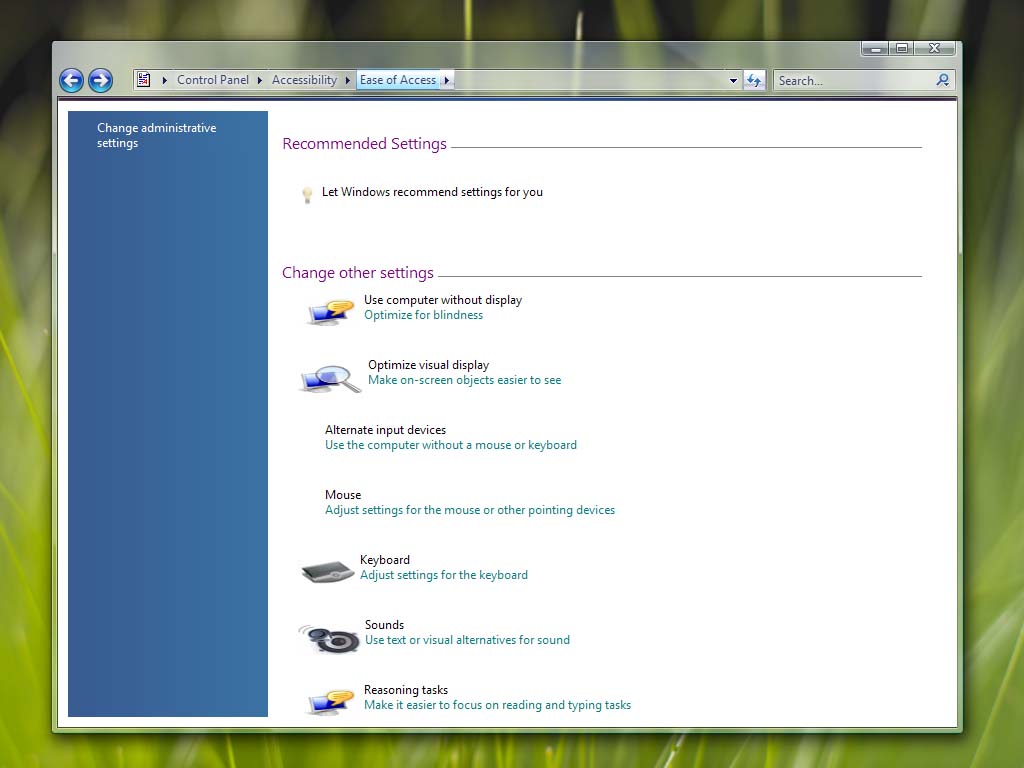Open Use text or visual alternatives link

pyautogui.click(x=467, y=640)
